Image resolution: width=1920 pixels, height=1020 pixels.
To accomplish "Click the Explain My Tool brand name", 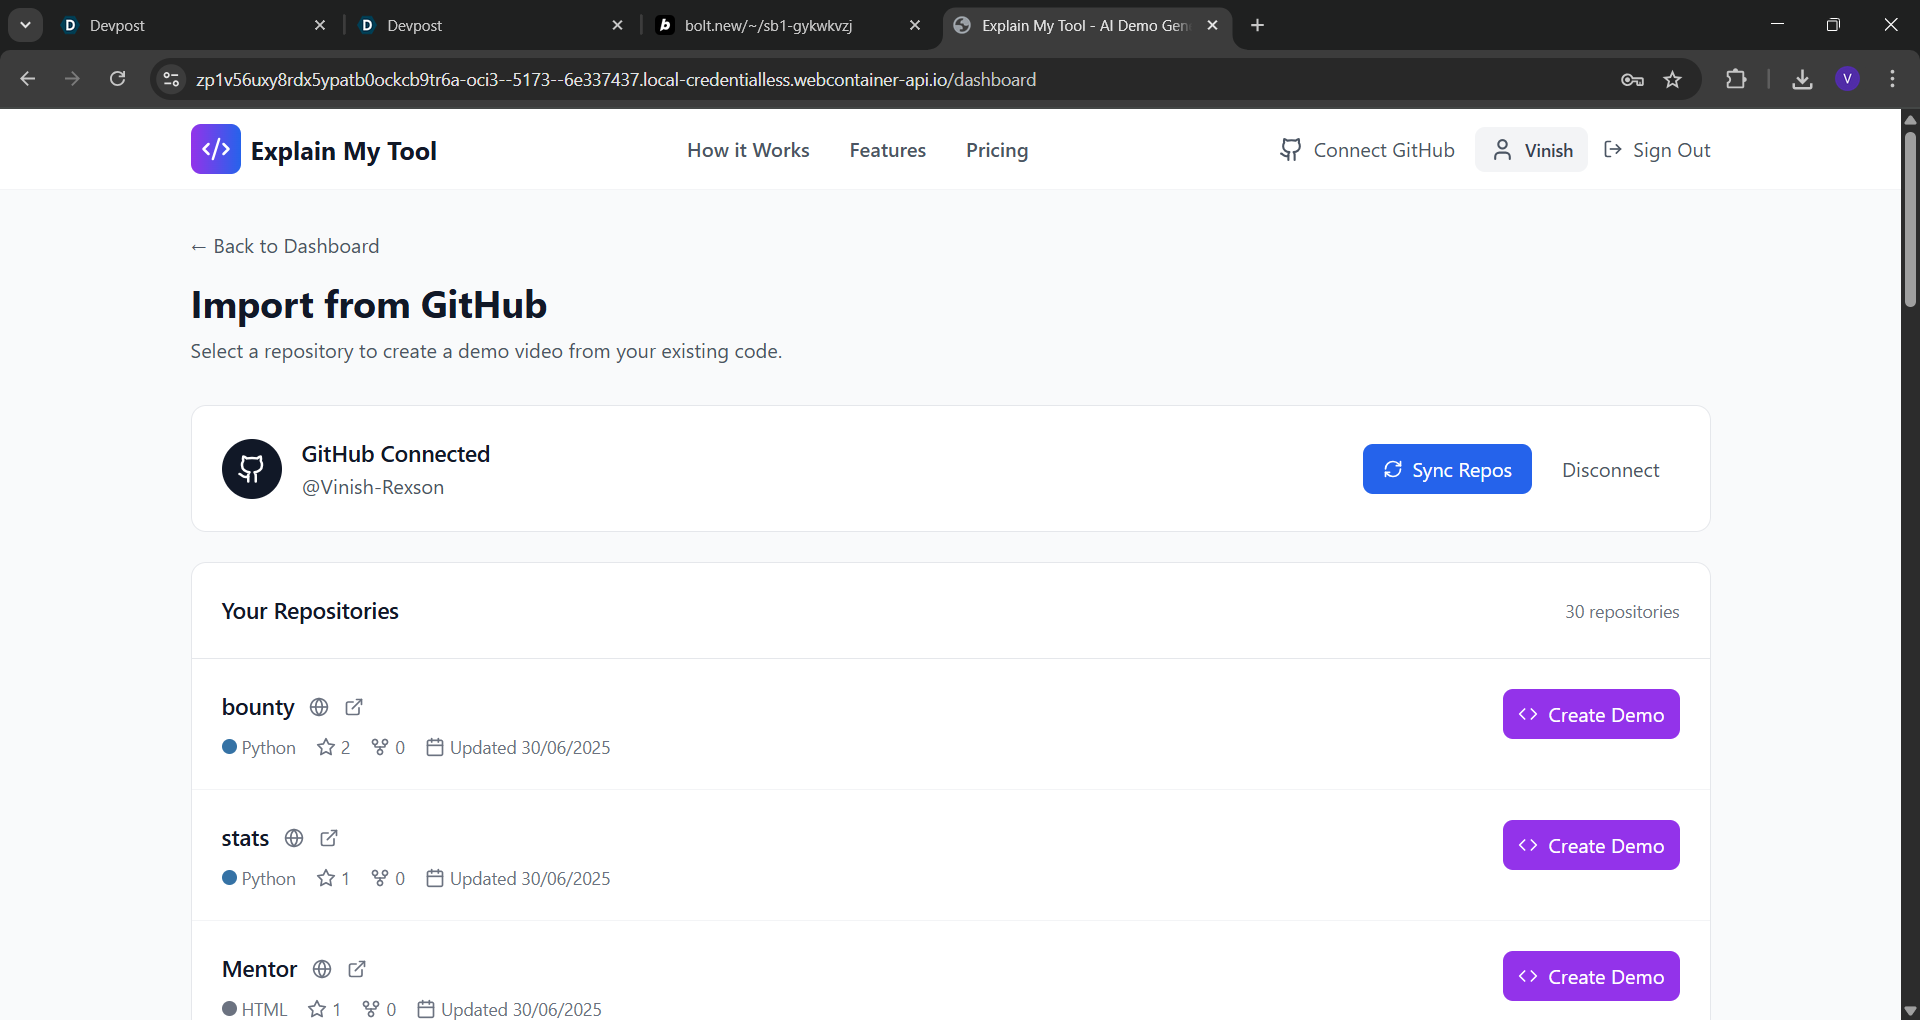I will (x=343, y=151).
